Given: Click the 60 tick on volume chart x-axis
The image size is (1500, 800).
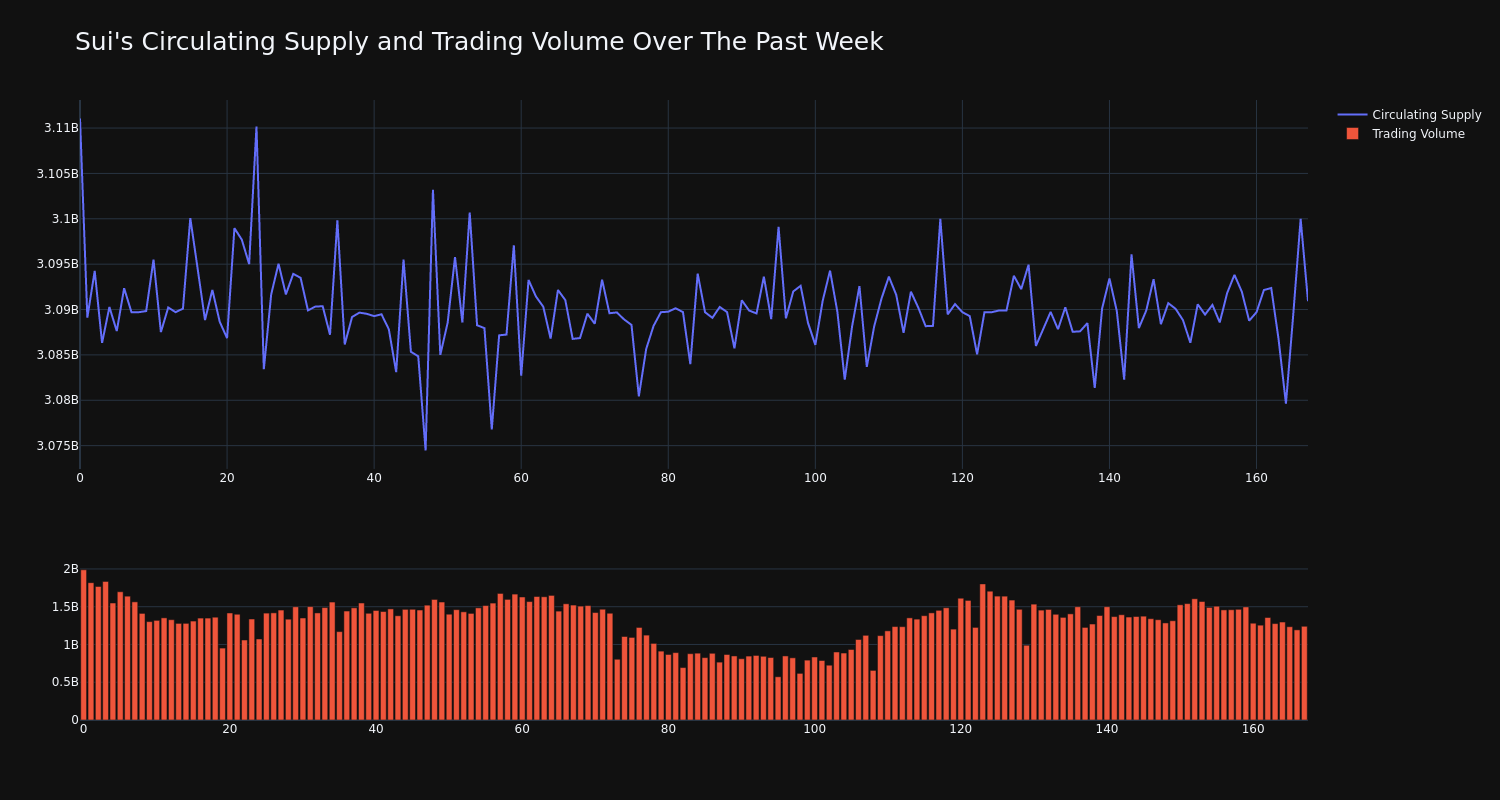Looking at the screenshot, I should (x=522, y=729).
